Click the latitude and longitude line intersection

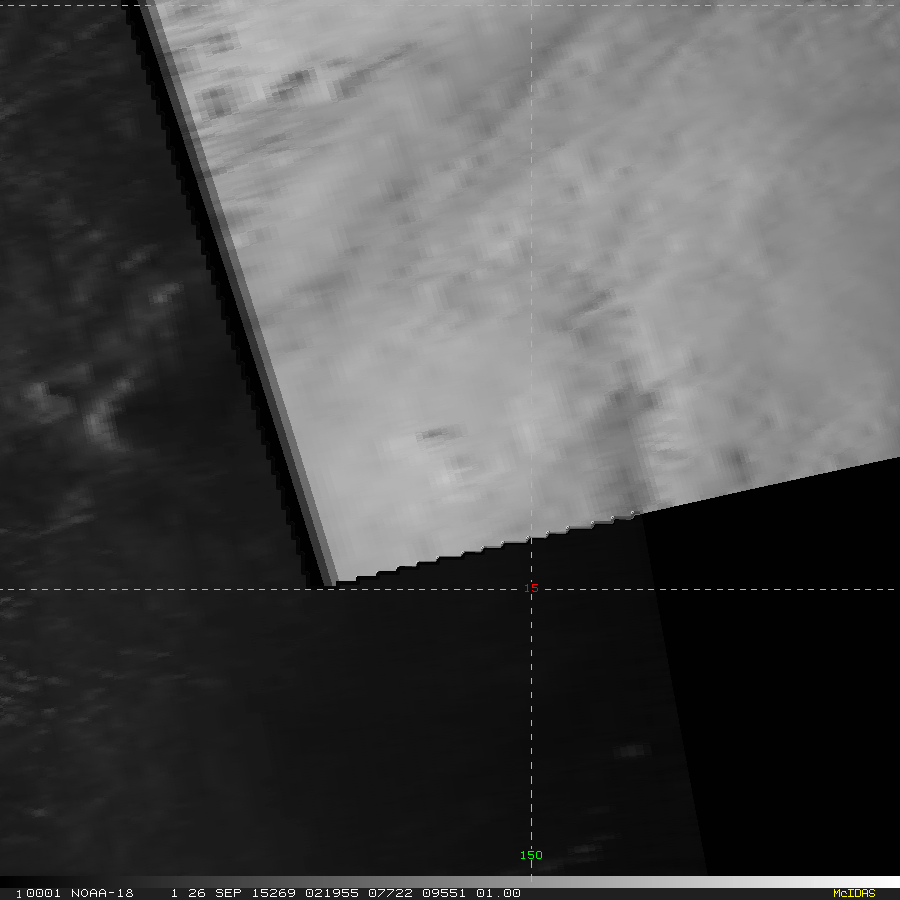(x=531, y=589)
